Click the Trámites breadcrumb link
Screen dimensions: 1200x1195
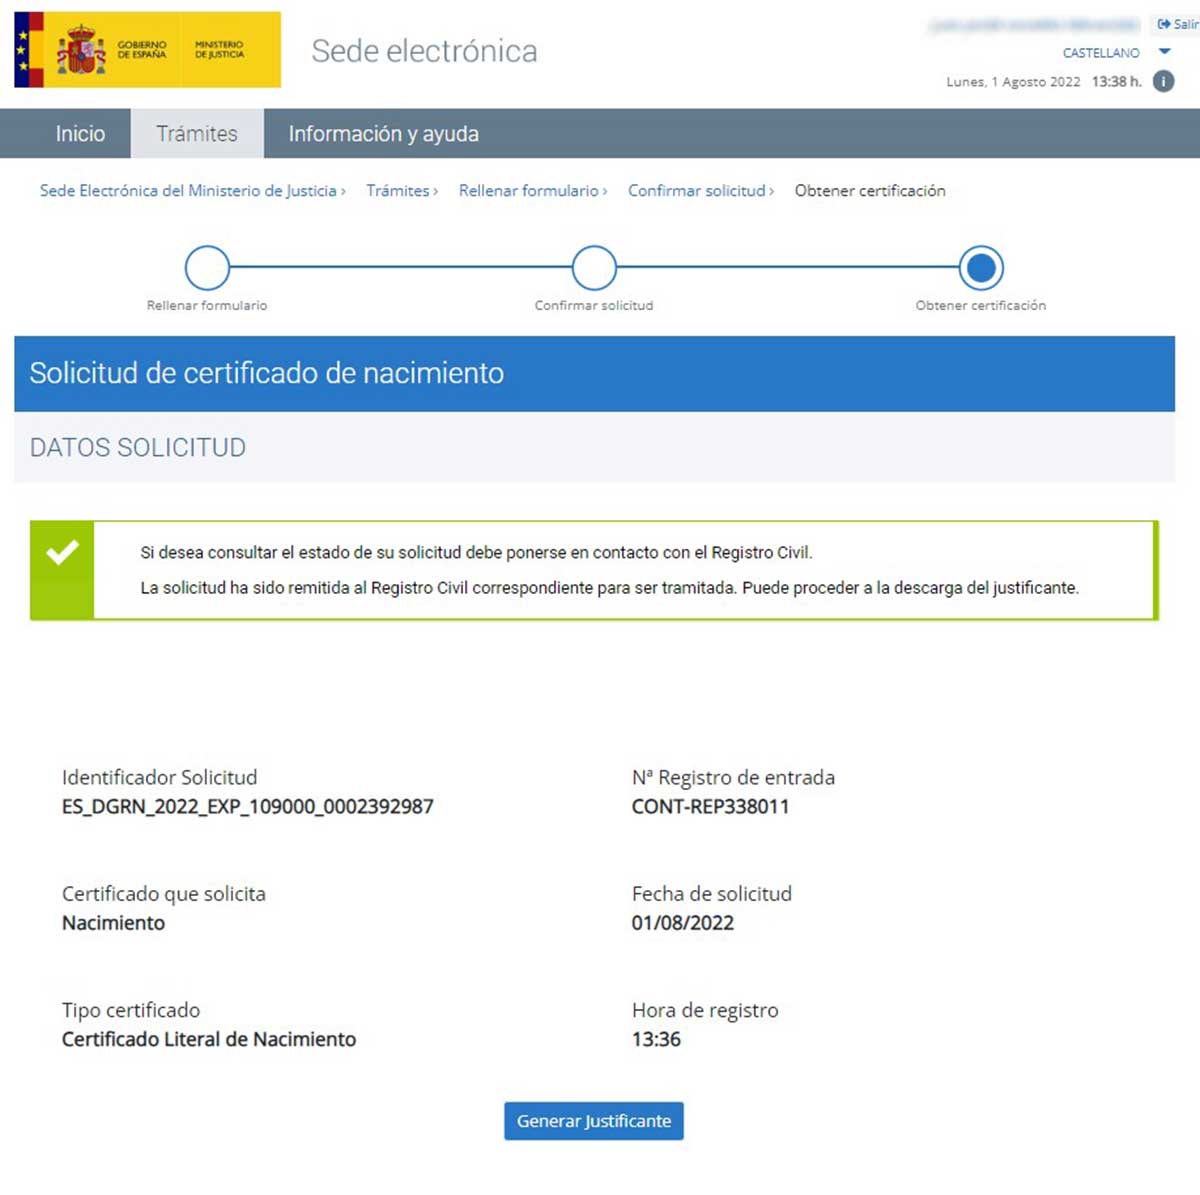pyautogui.click(x=398, y=191)
